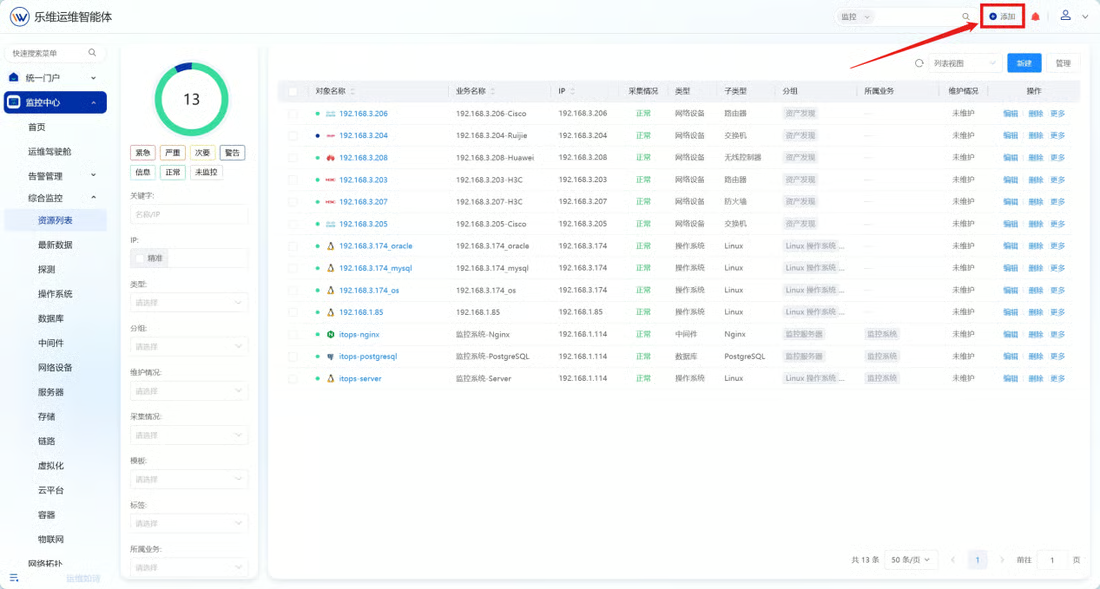Collapse the sidebar with the bottom-left menu icon
Image resolution: width=1100 pixels, height=589 pixels.
pos(13,578)
